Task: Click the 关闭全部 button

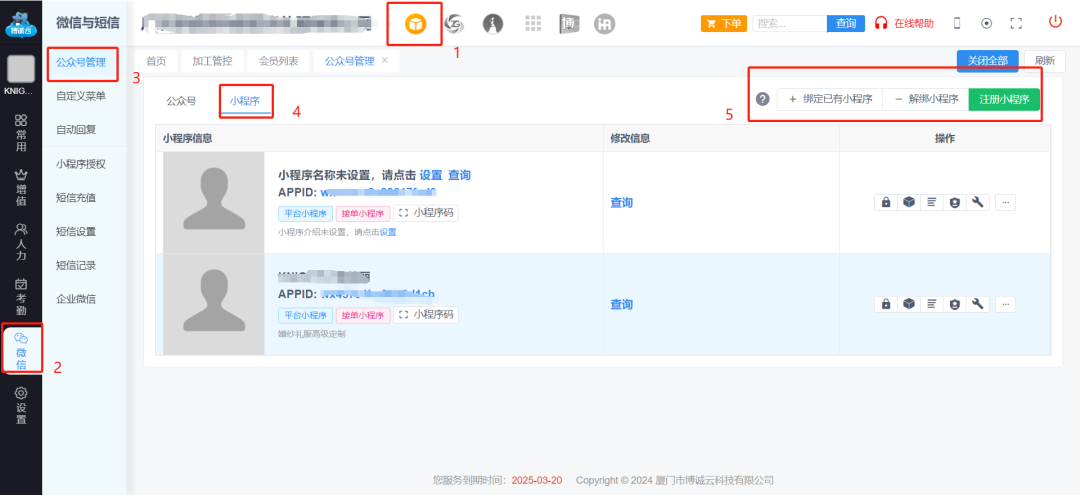Action: [988, 61]
